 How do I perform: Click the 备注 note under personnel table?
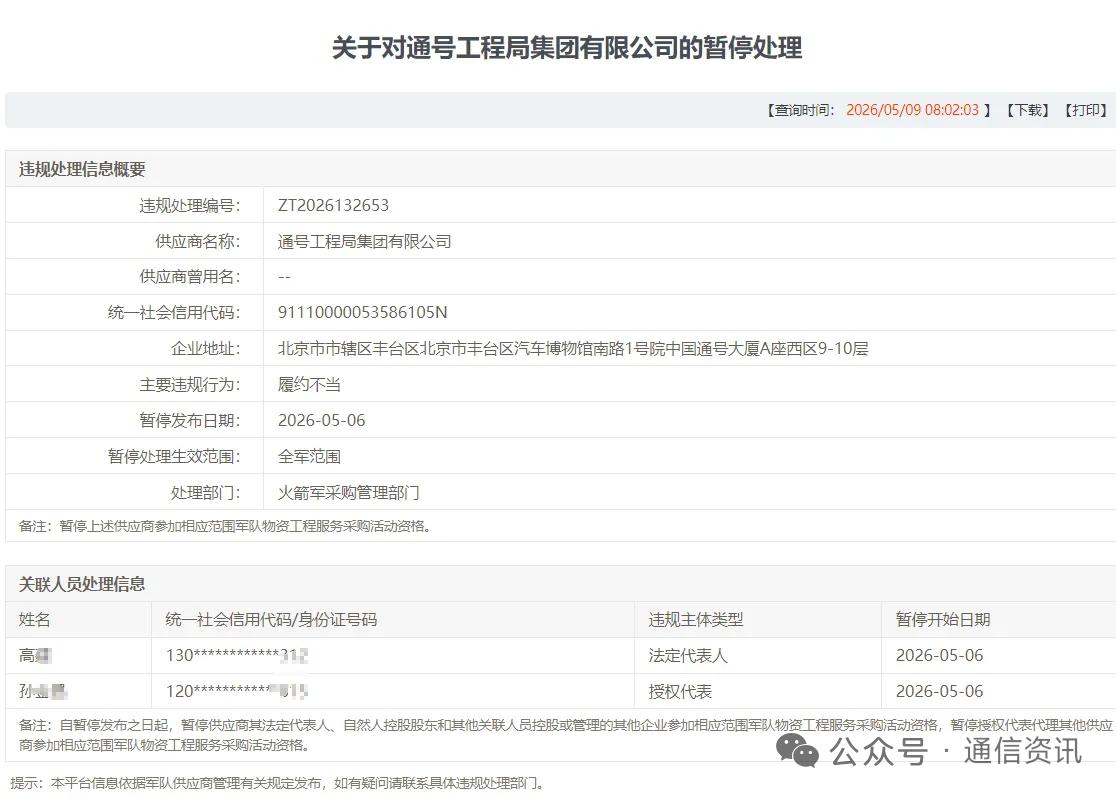[565, 735]
